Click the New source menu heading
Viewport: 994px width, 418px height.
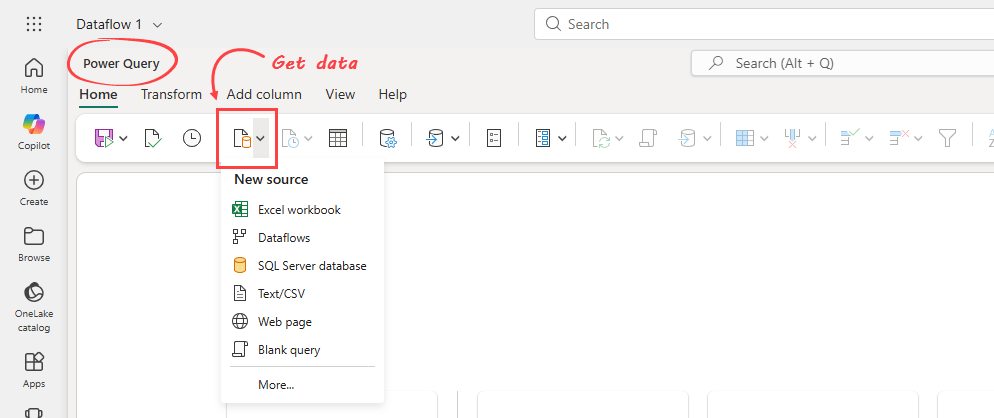click(x=271, y=180)
